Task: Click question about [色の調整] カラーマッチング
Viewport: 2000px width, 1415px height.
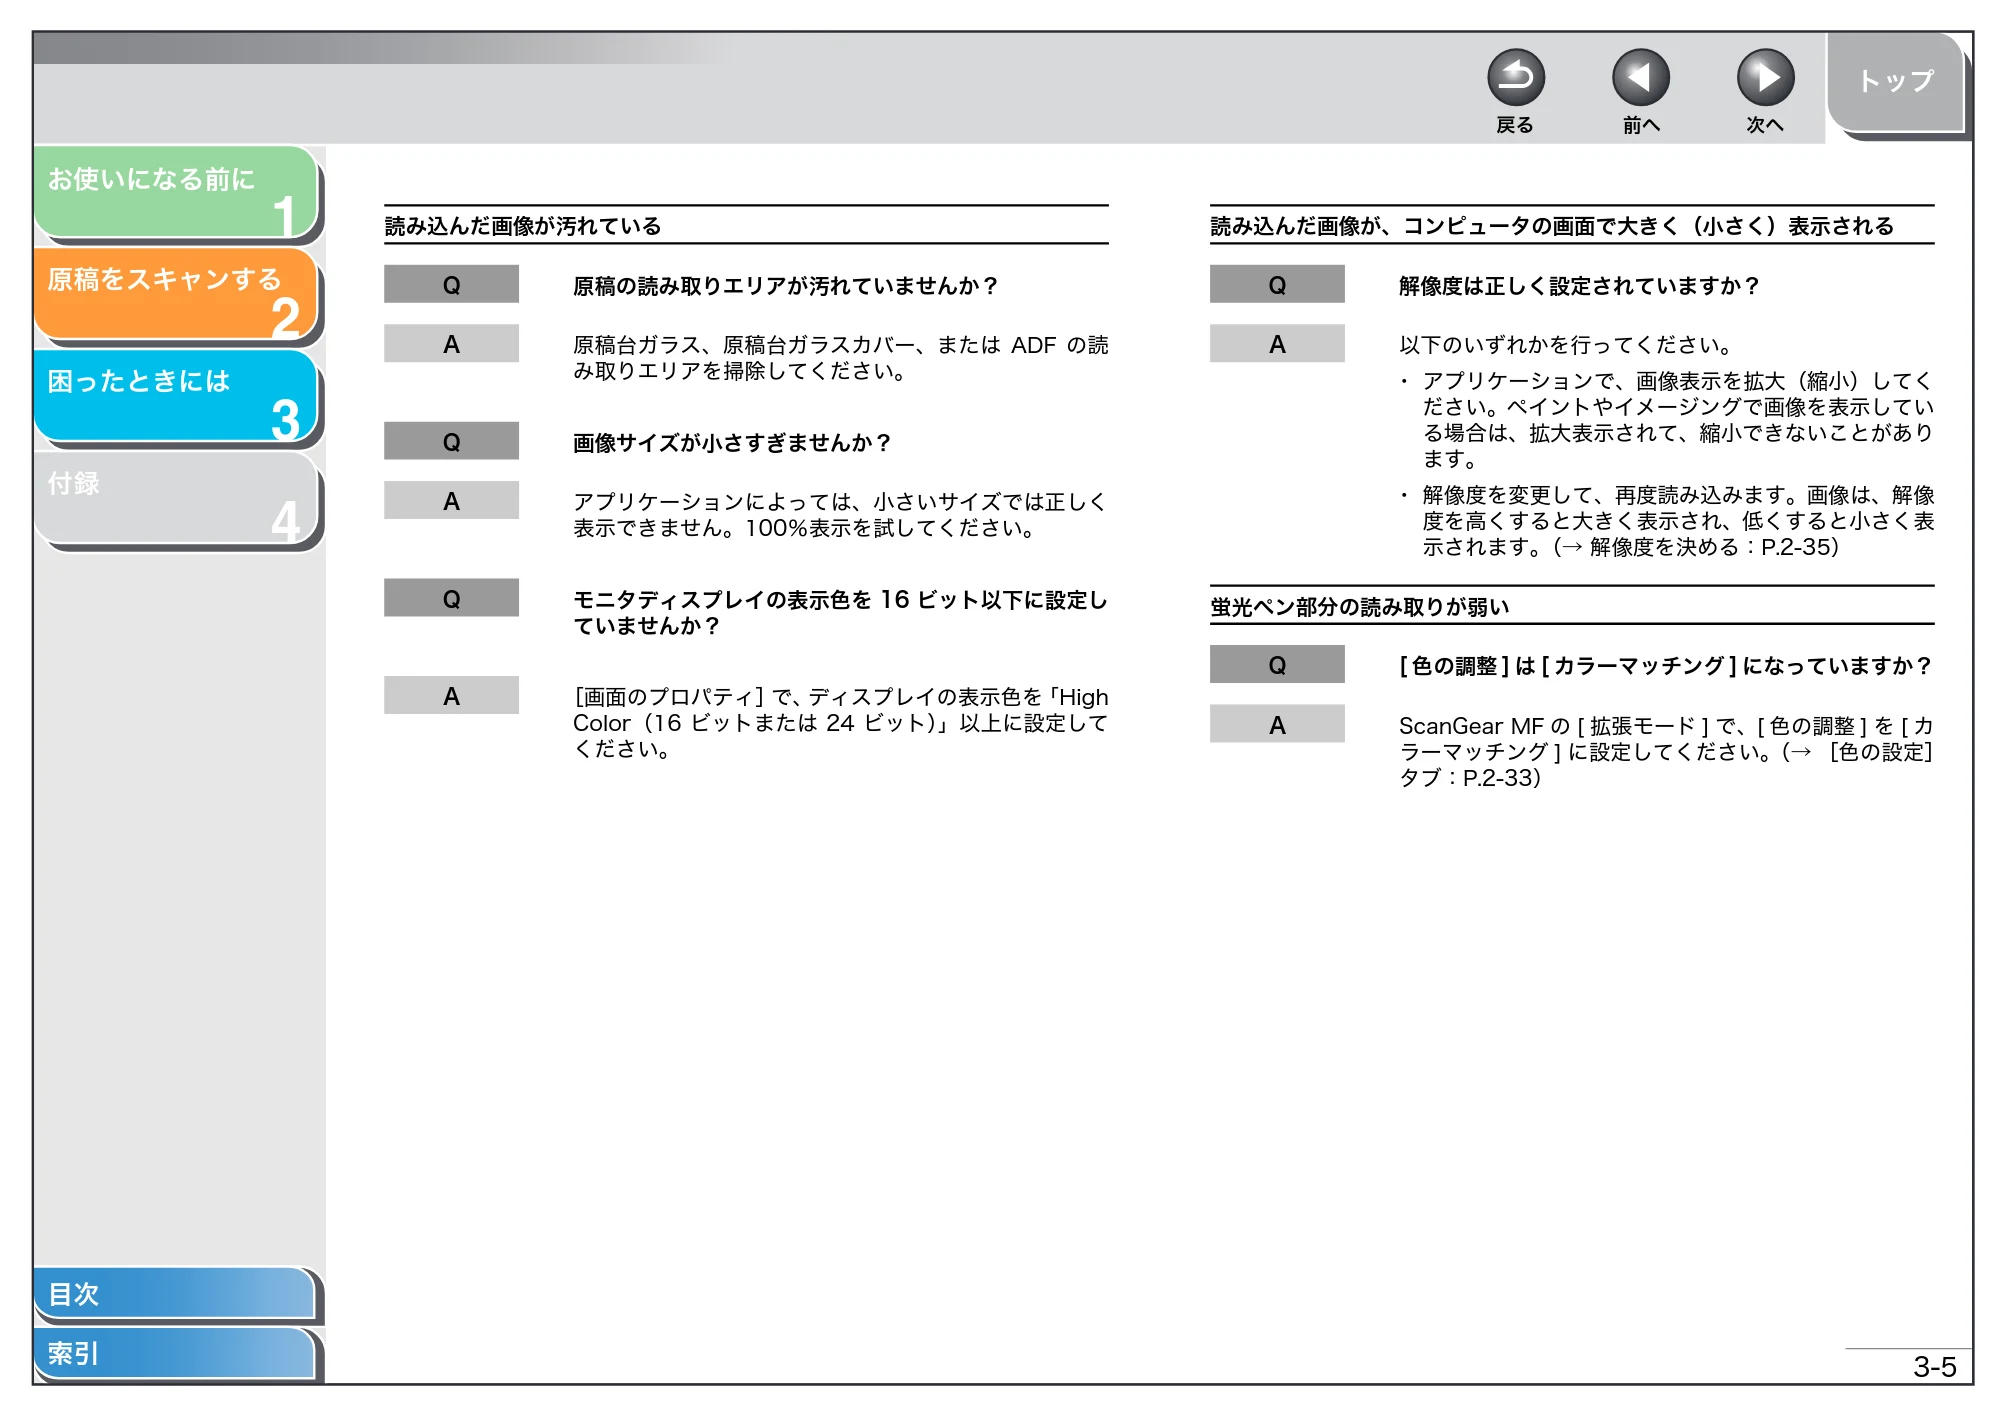Action: 1666,666
